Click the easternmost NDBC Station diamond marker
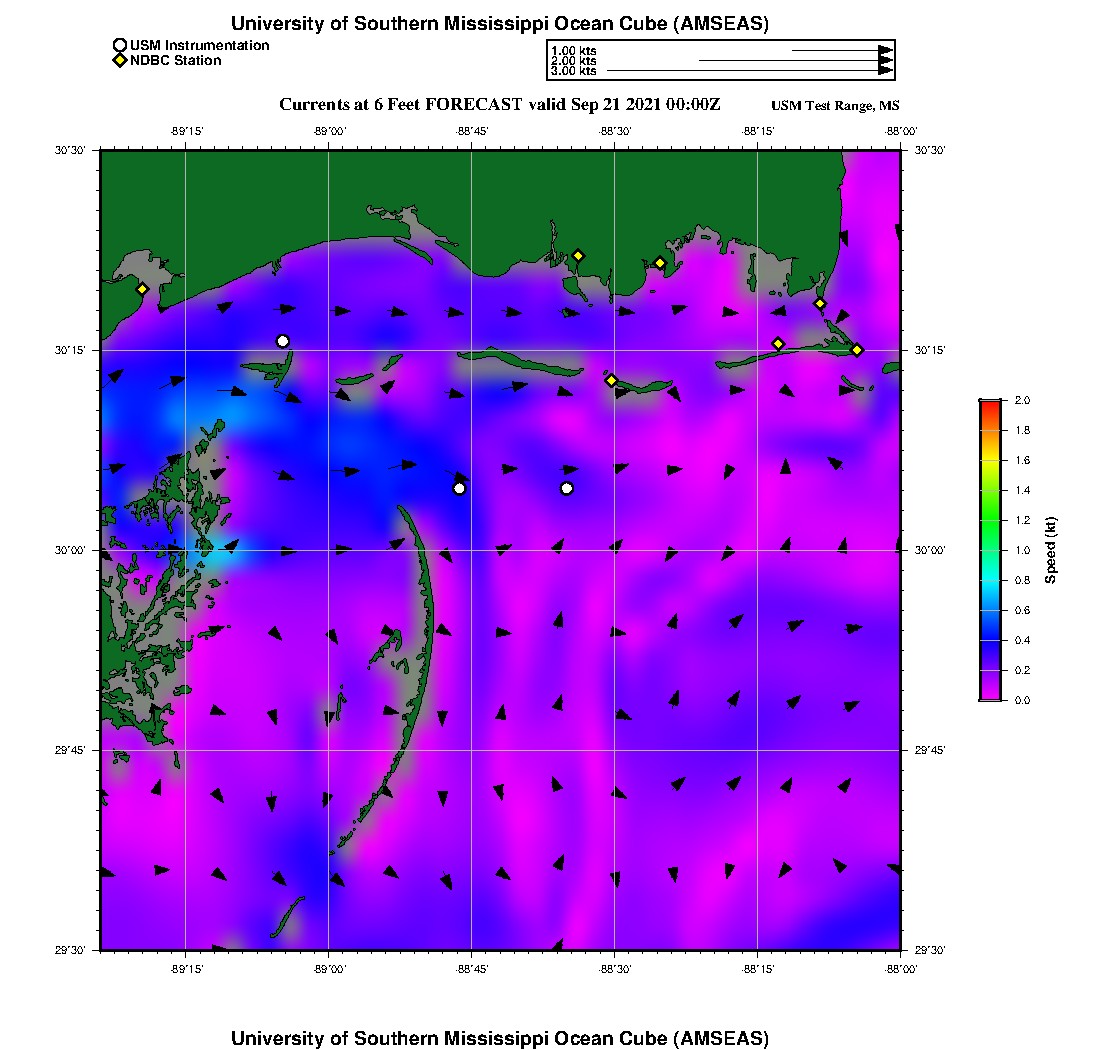This screenshot has height=1050, width=1100. (x=857, y=350)
